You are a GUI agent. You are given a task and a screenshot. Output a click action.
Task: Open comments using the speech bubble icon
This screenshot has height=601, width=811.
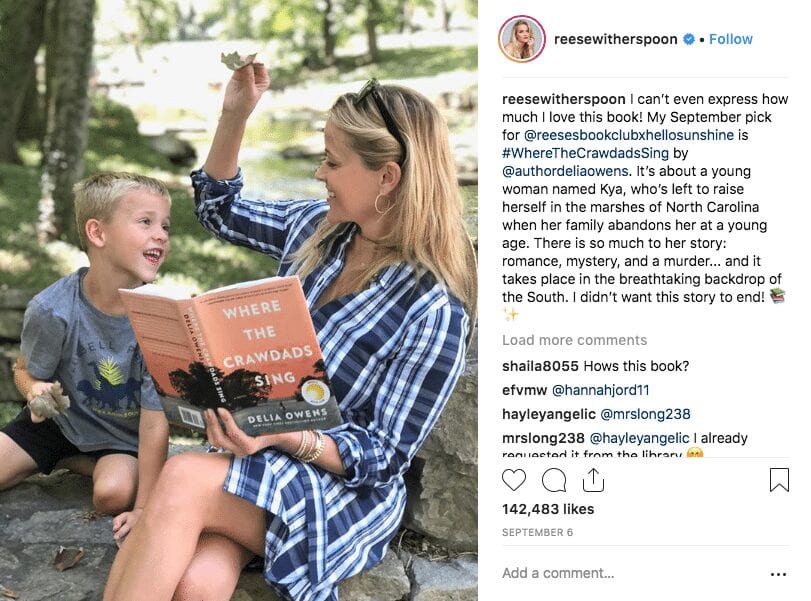(553, 480)
